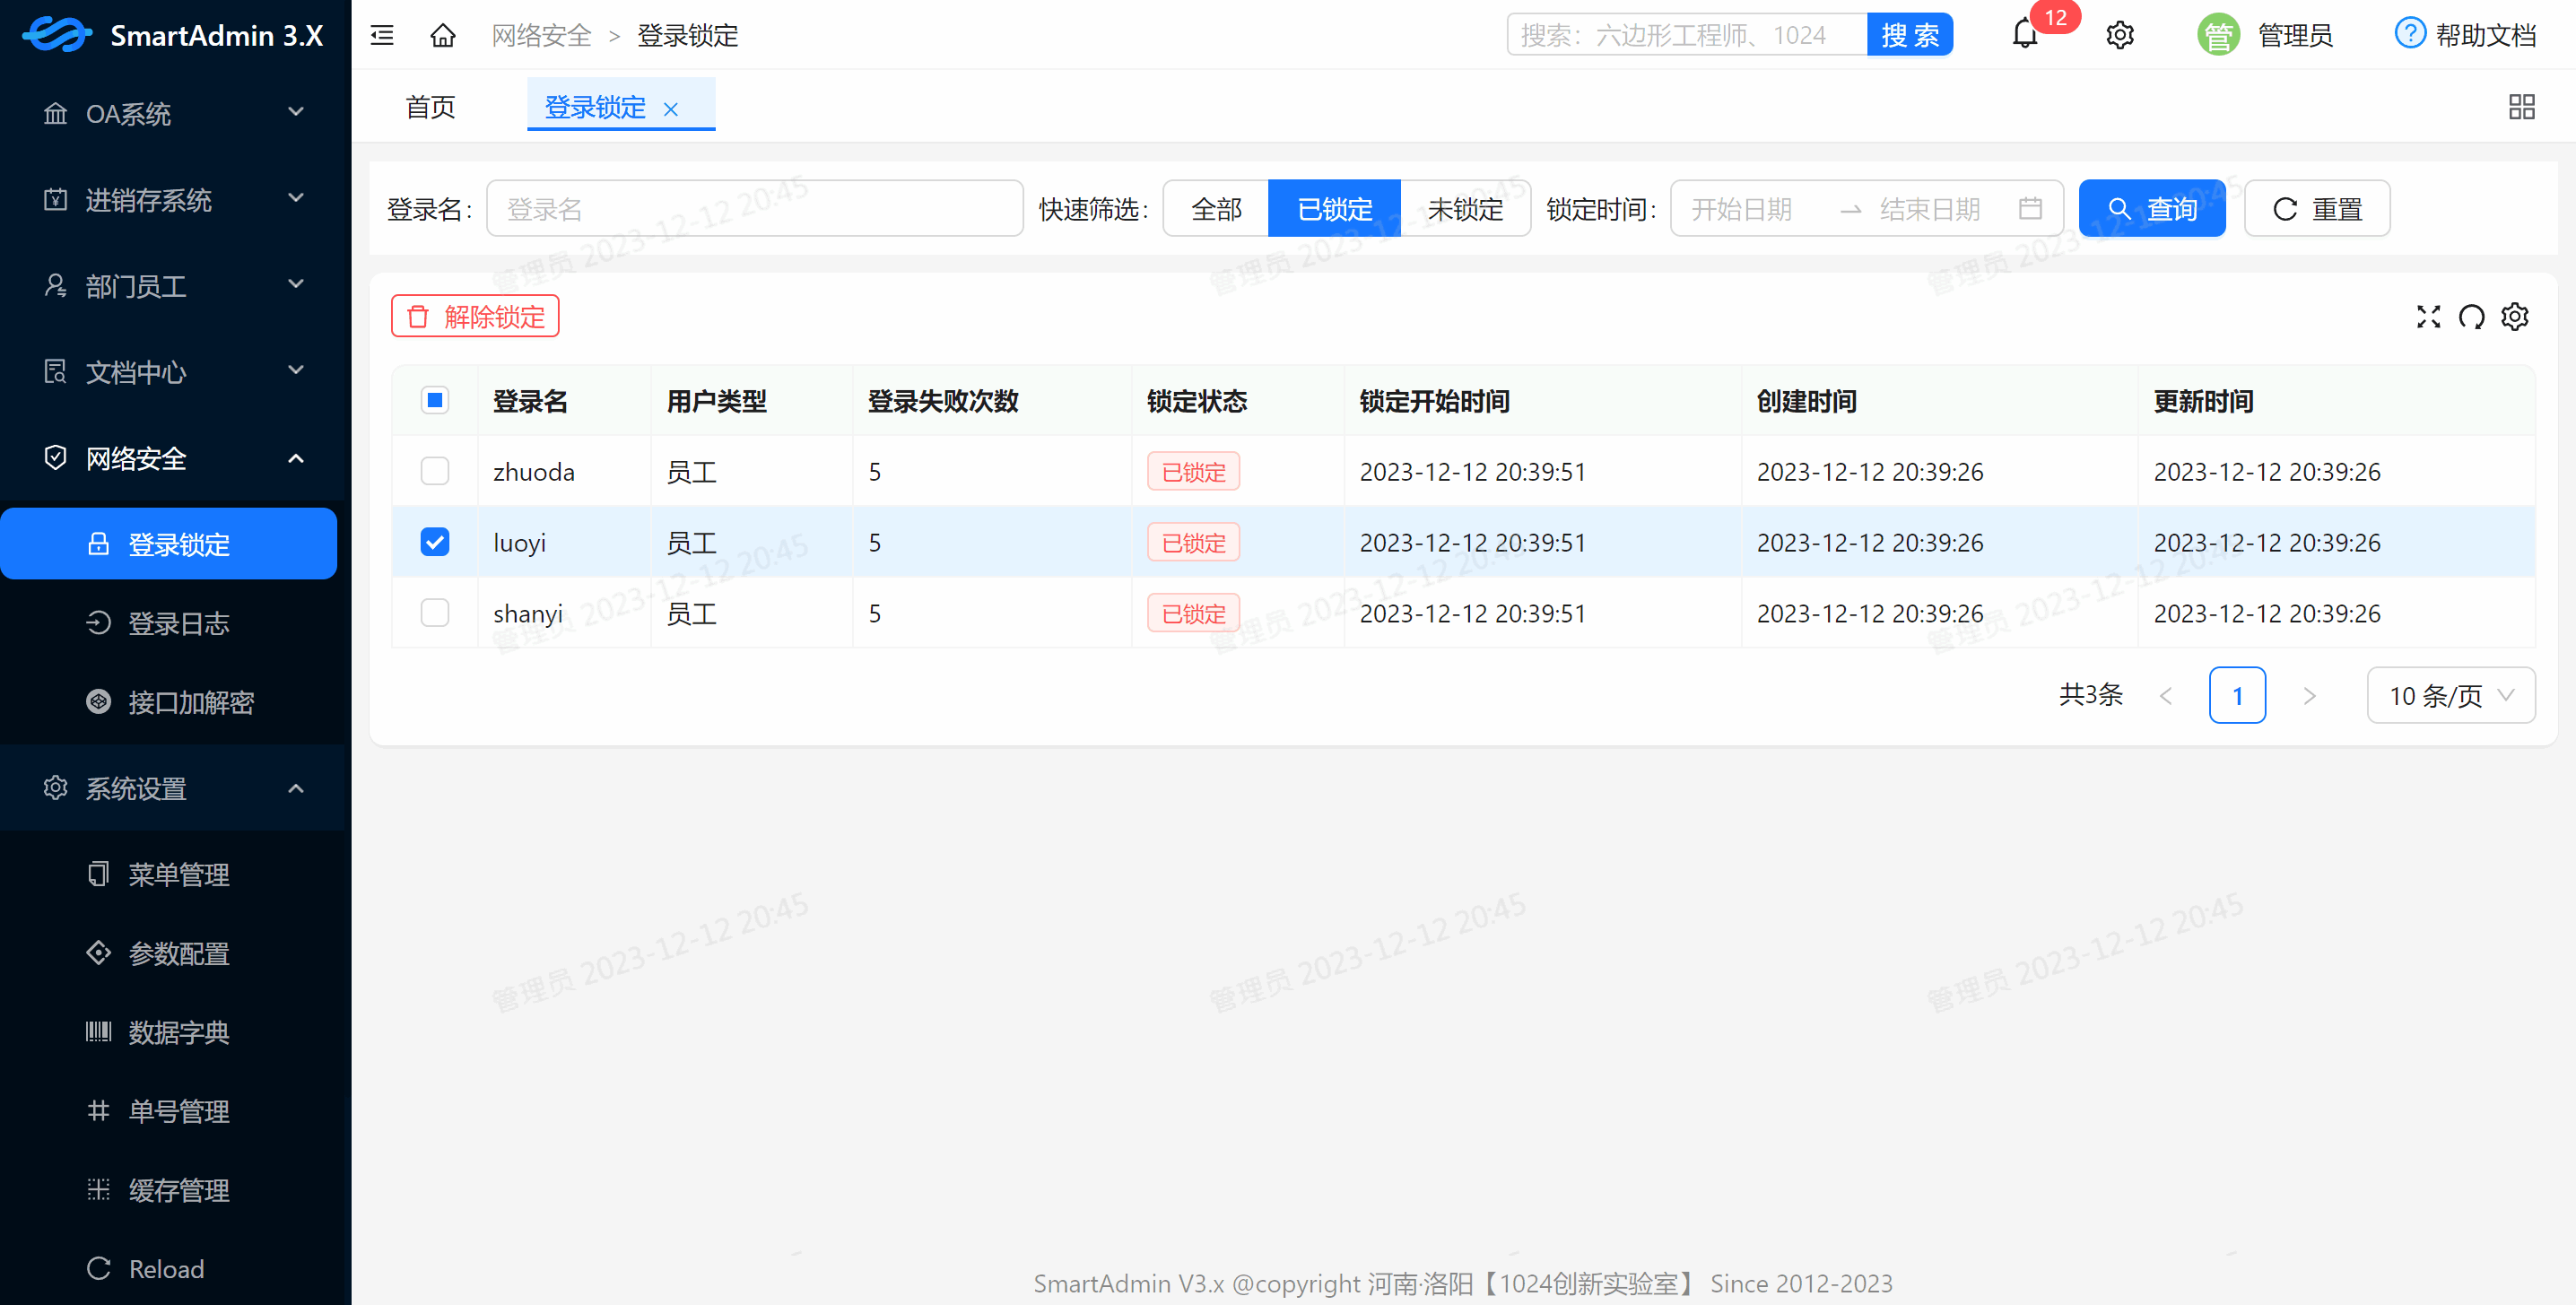The width and height of the screenshot is (2576, 1305).
Task: Refresh the table with the reload icon
Action: [2472, 317]
